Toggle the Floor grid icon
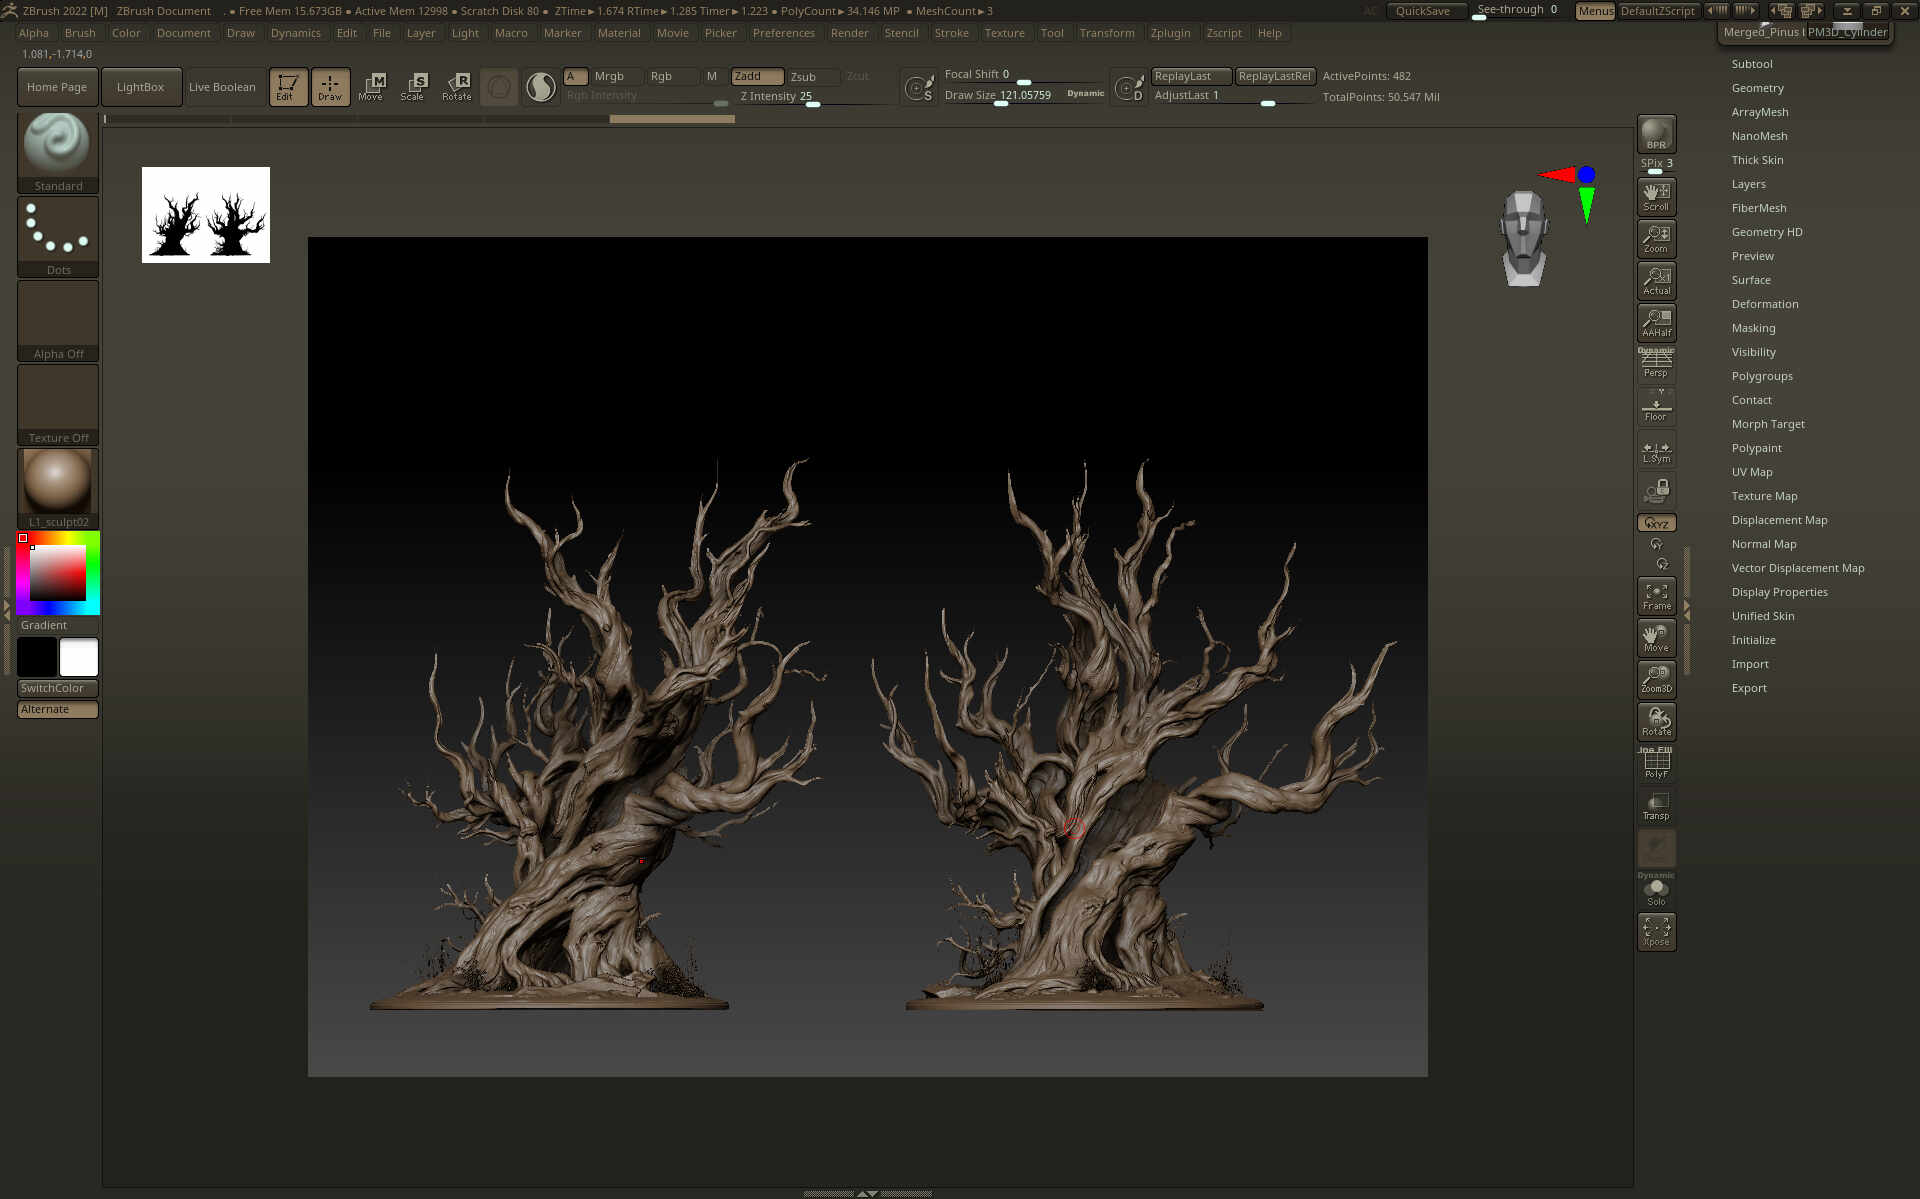Viewport: 1920px width, 1199px height. pos(1656,408)
